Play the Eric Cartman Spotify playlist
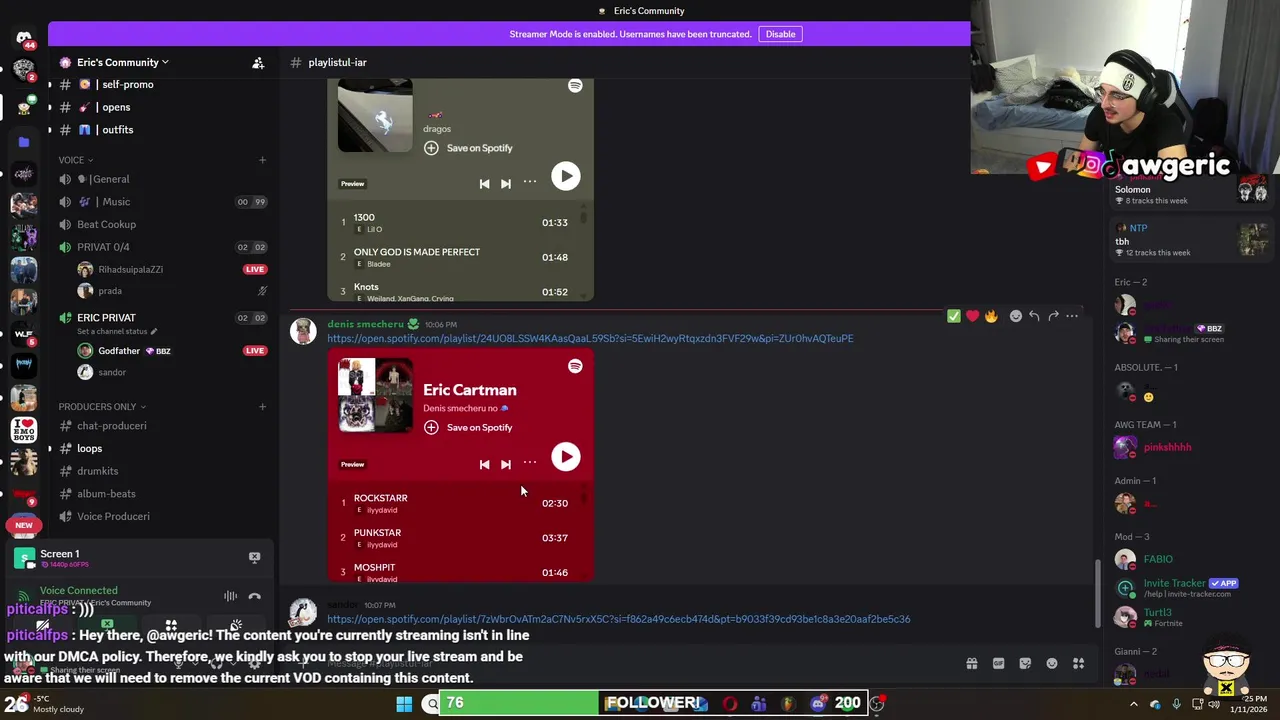Image resolution: width=1280 pixels, height=720 pixels. point(565,457)
